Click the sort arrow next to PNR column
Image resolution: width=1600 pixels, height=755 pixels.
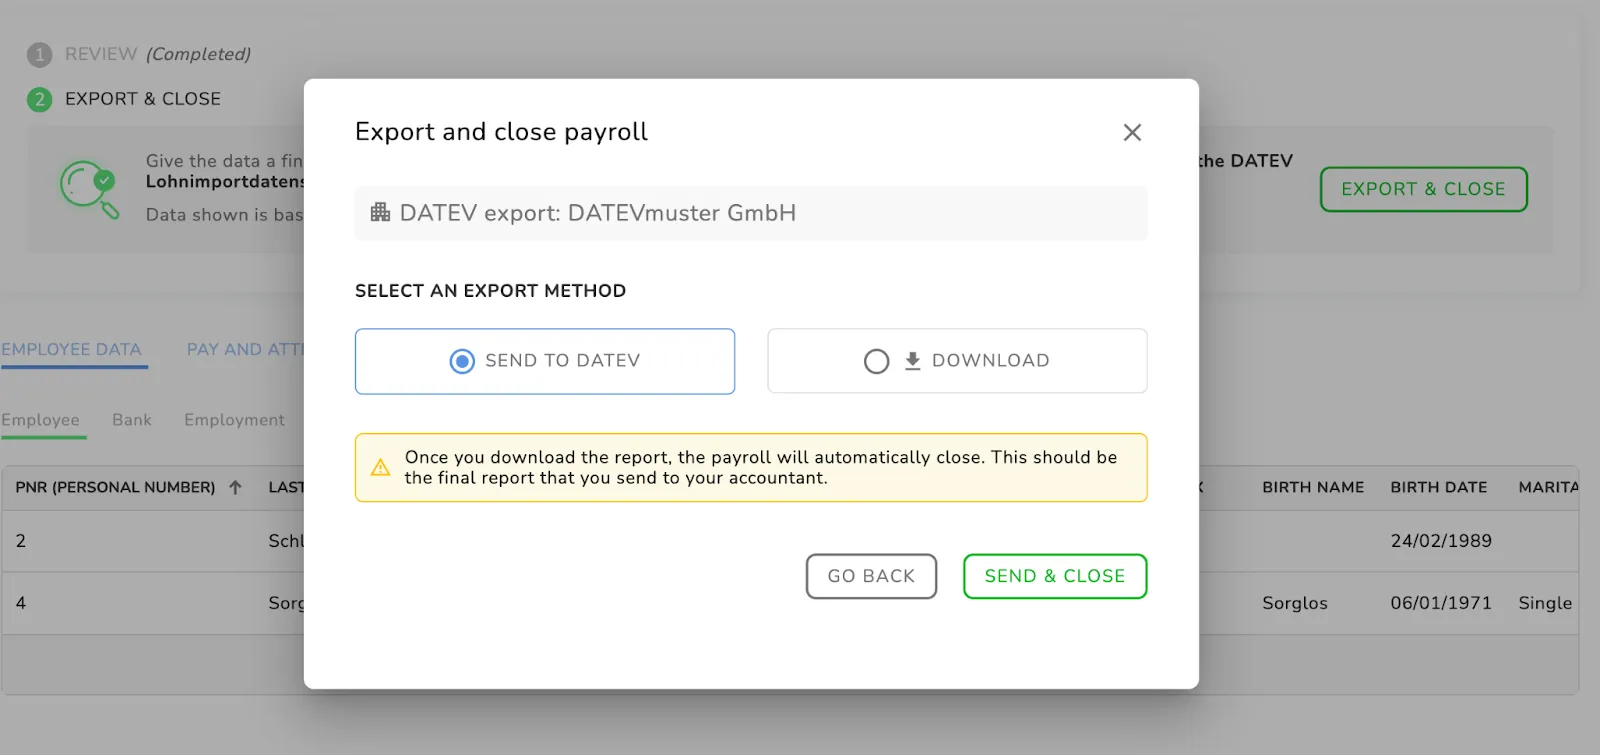coord(235,487)
